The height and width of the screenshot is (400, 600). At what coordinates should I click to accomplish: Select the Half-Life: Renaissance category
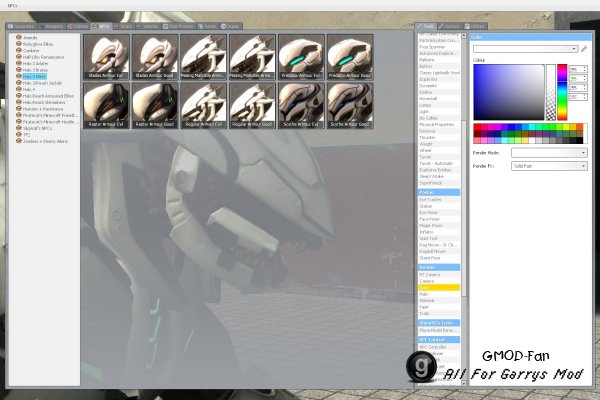[43, 57]
